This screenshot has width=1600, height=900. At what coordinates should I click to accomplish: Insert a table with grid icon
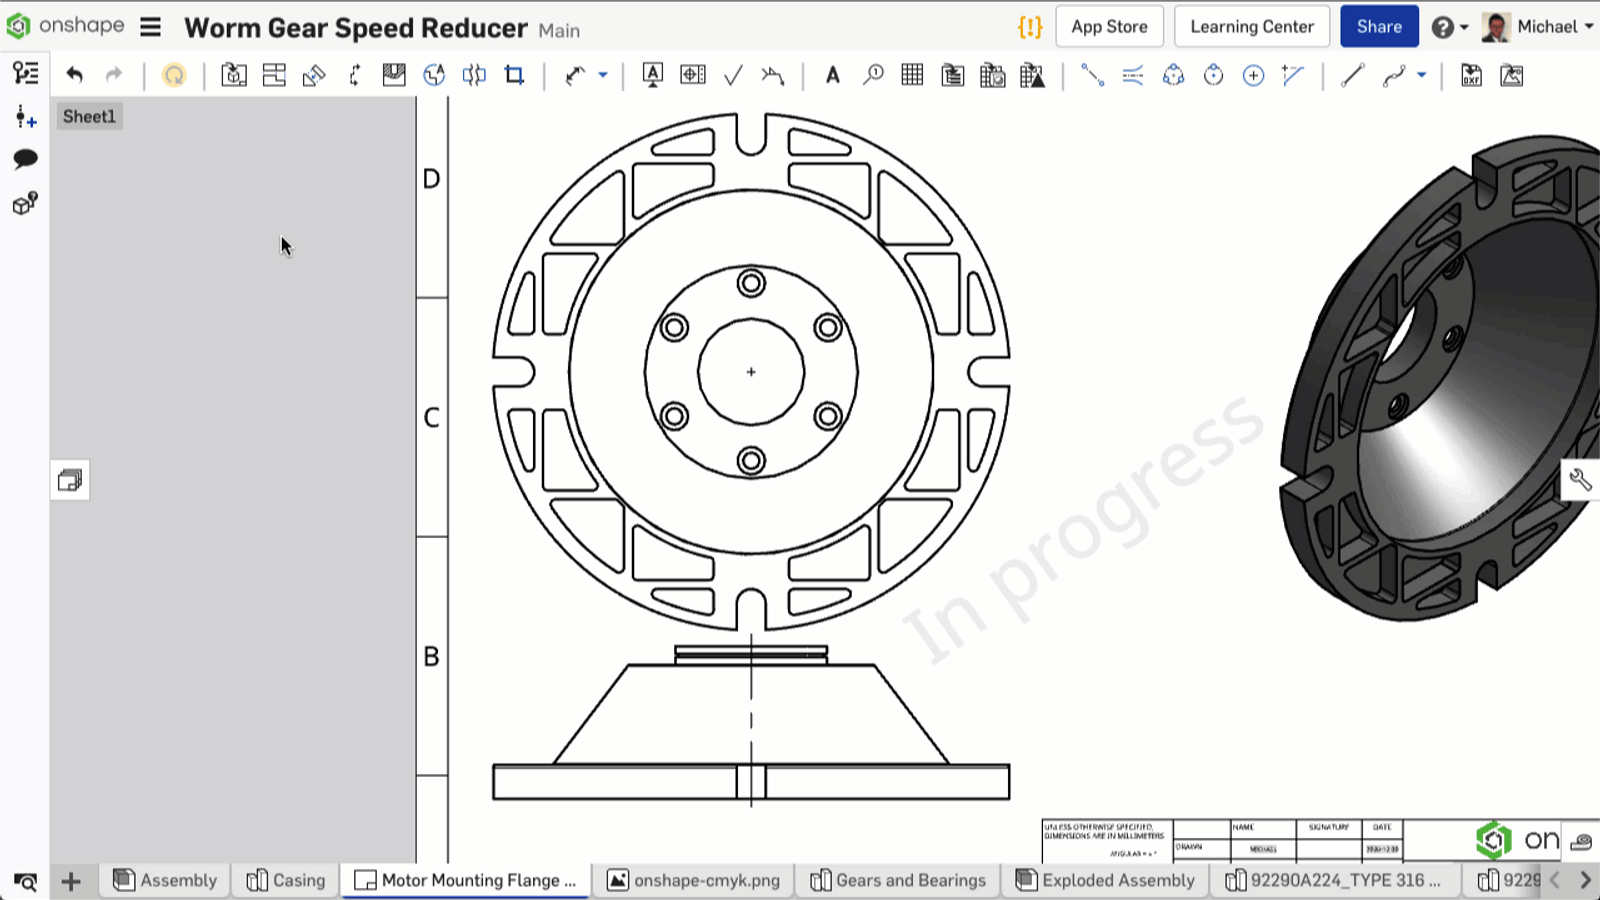[912, 75]
